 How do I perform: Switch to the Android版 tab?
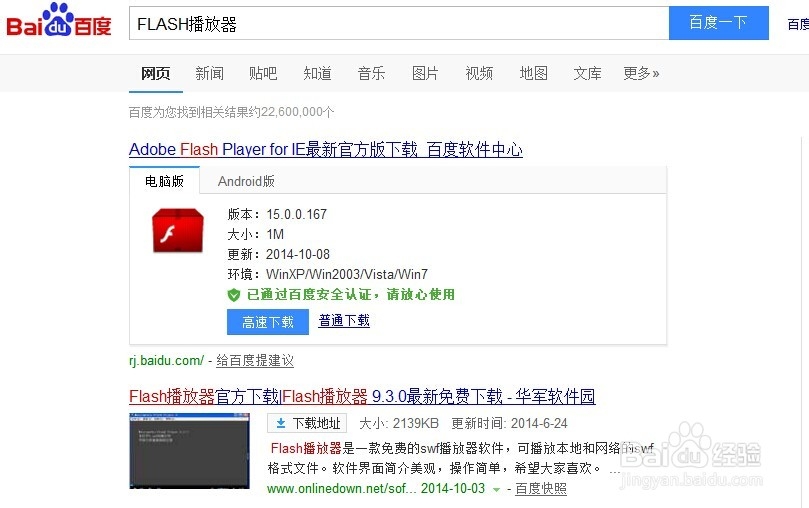pos(246,181)
